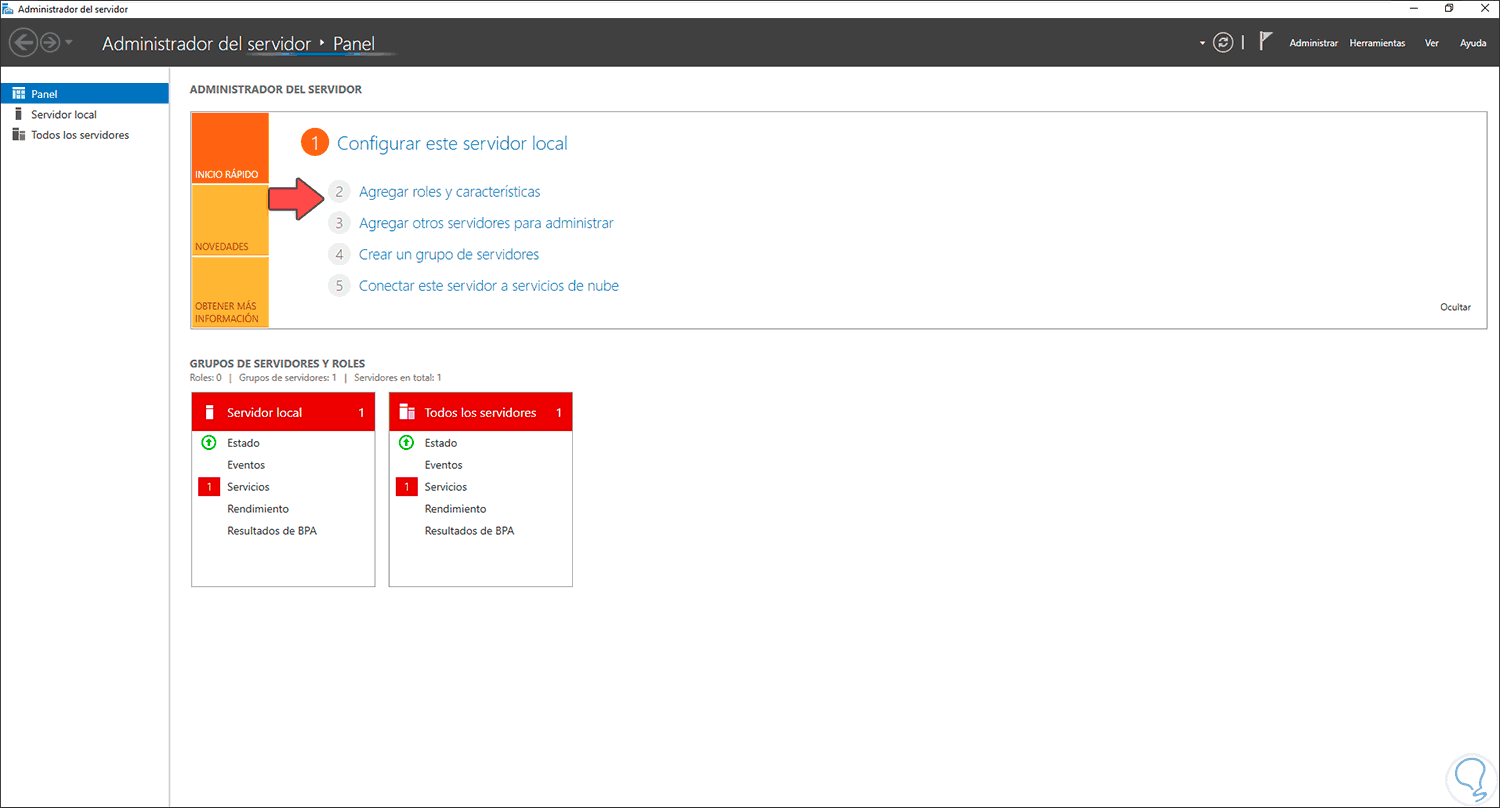Click the Server Manager app icon in title bar
Screen dimensions: 1500x808
[x=8, y=8]
